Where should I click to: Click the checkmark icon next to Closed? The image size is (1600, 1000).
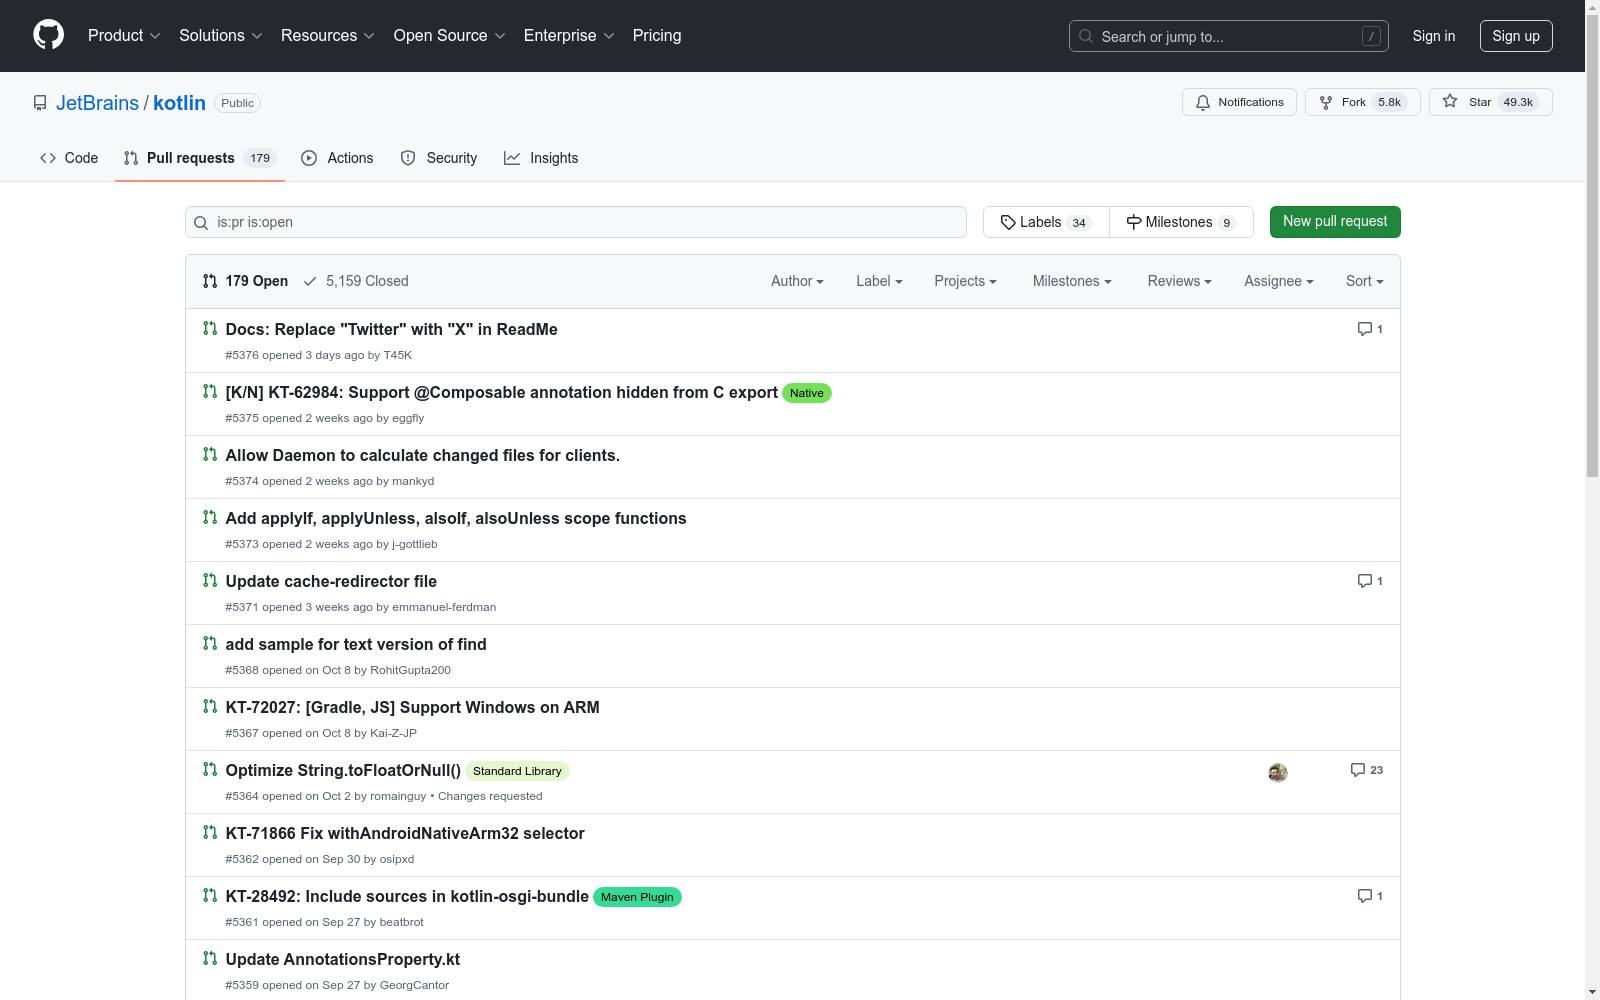pyautogui.click(x=310, y=281)
